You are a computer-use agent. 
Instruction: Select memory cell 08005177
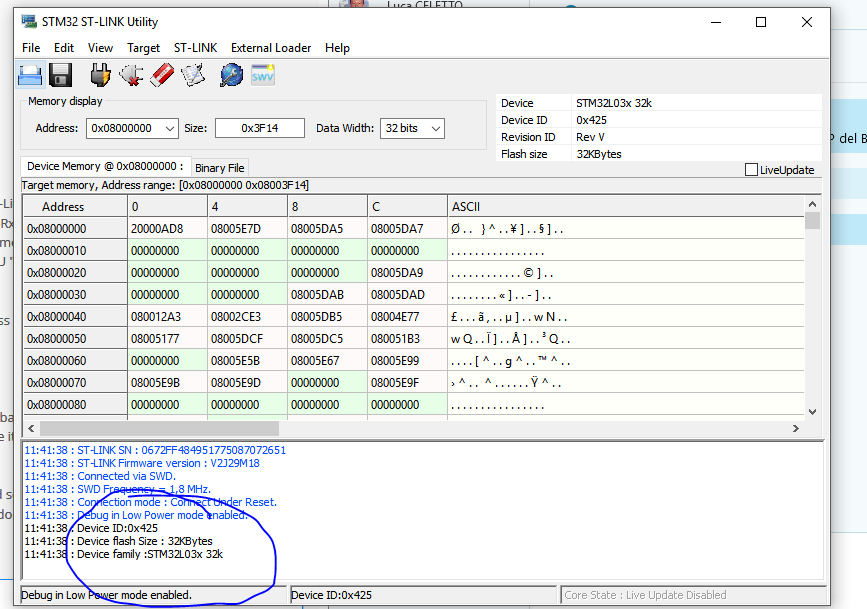pos(167,339)
